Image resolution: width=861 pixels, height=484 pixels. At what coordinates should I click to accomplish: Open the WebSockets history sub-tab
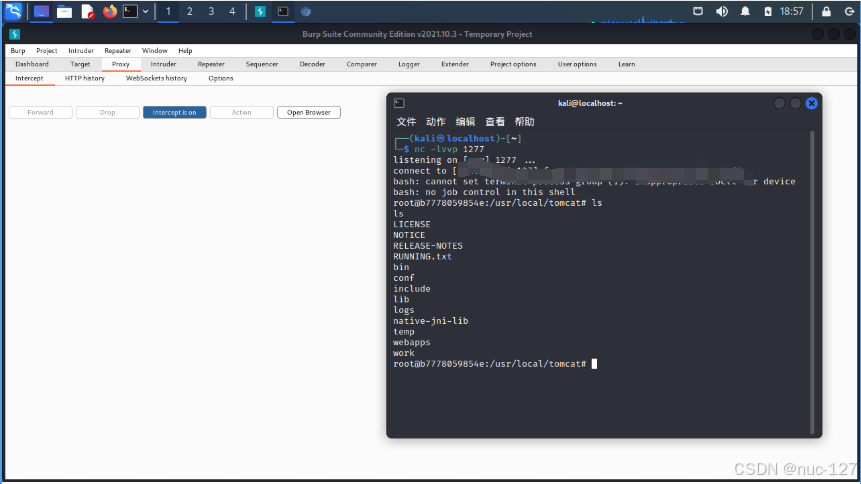pos(156,79)
